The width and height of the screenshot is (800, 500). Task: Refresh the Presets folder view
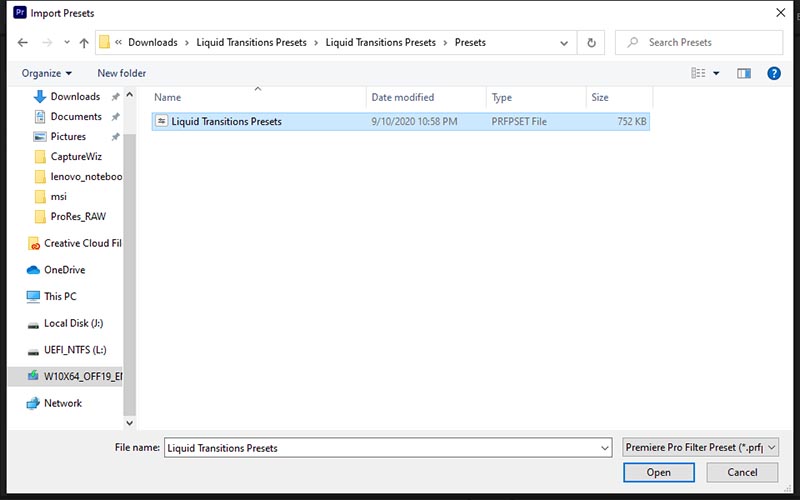(591, 43)
